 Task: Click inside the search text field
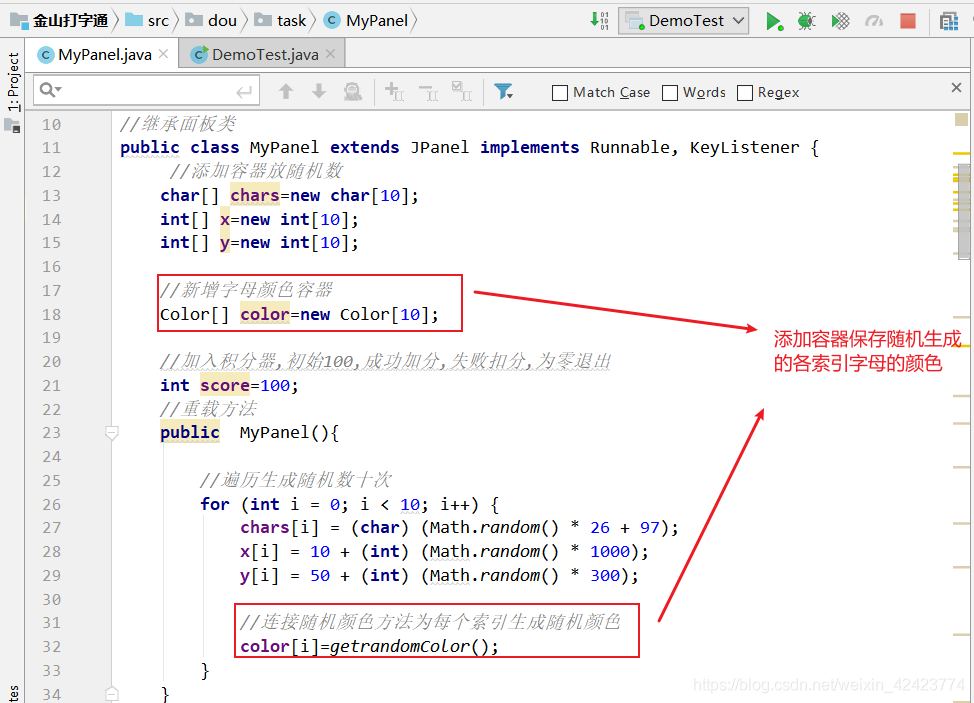click(x=149, y=91)
